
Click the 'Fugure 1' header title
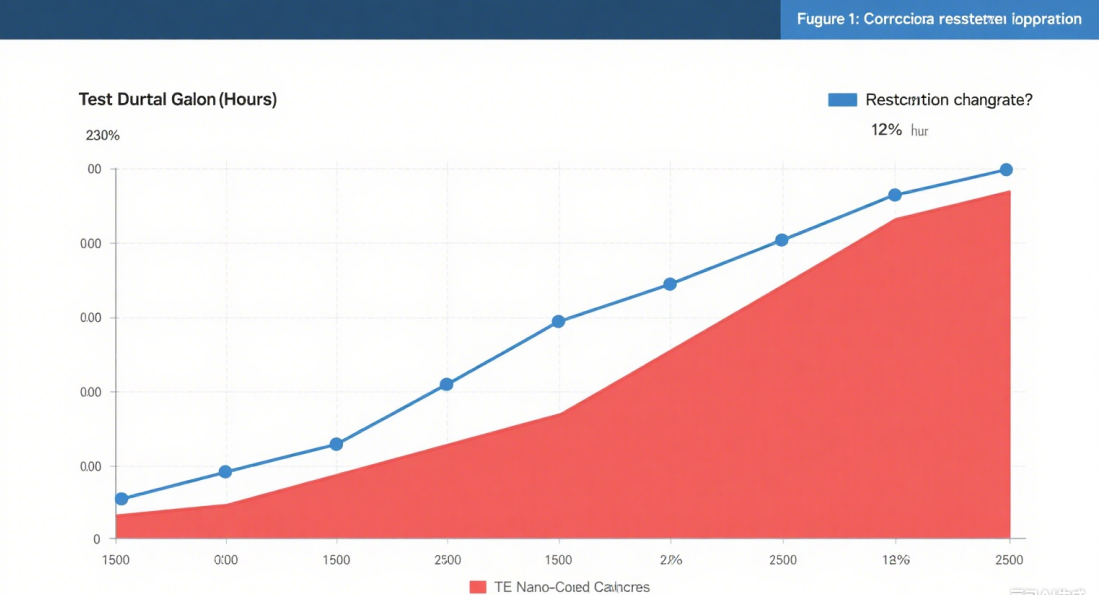click(x=938, y=19)
